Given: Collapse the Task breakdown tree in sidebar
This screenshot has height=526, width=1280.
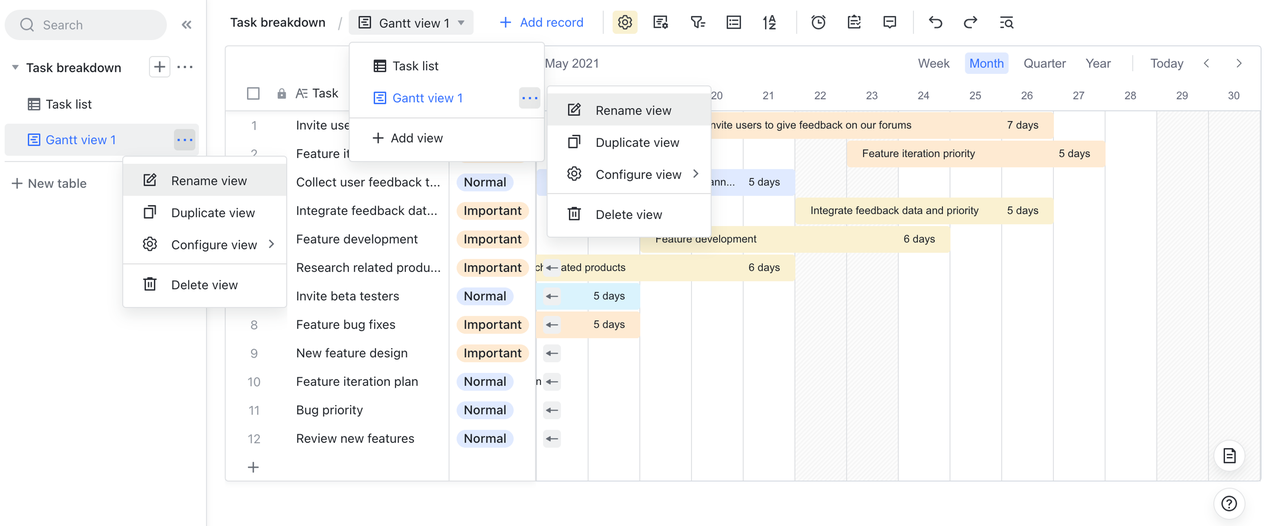Looking at the screenshot, I should [15, 68].
